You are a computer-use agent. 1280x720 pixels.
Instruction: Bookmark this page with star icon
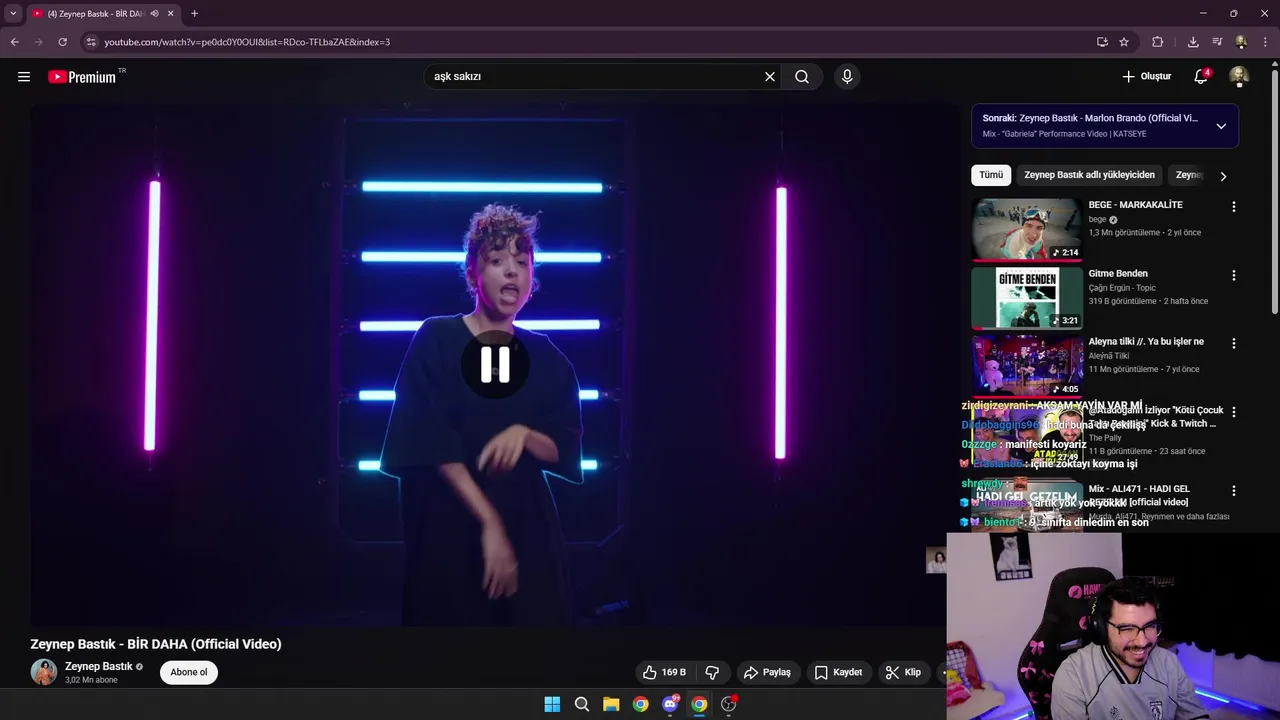[1124, 42]
